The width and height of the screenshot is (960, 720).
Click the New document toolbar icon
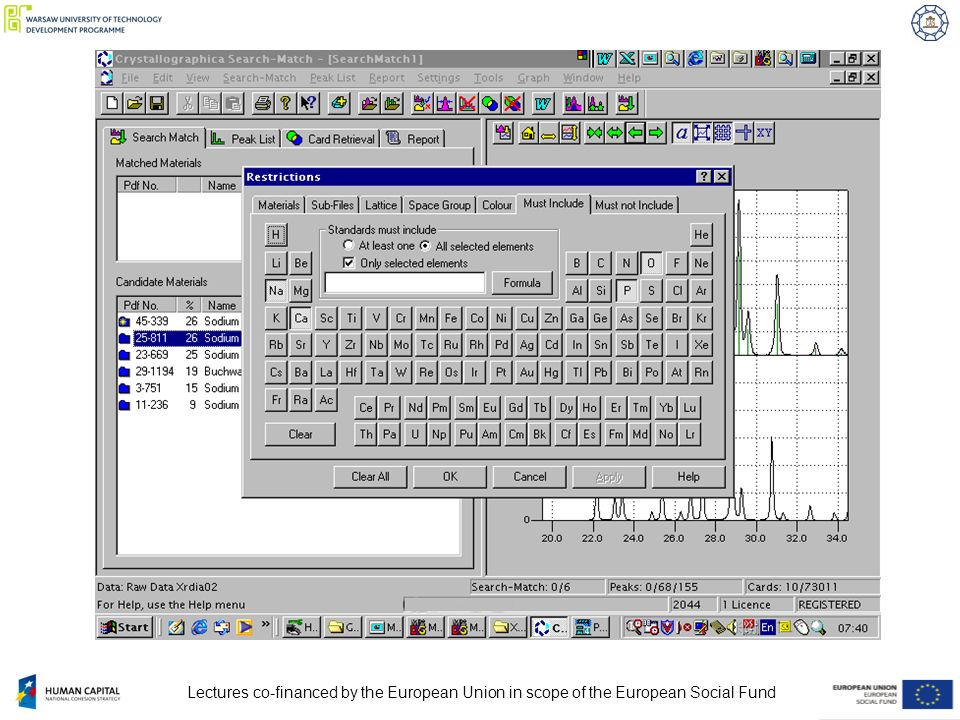(112, 103)
